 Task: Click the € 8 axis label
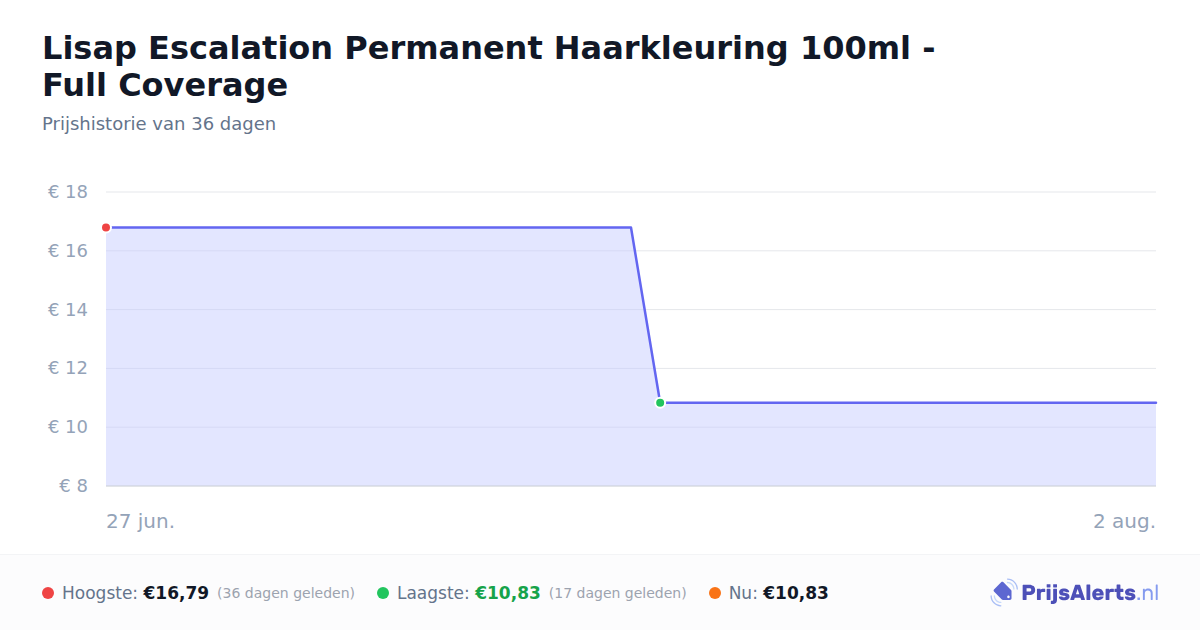[74, 486]
